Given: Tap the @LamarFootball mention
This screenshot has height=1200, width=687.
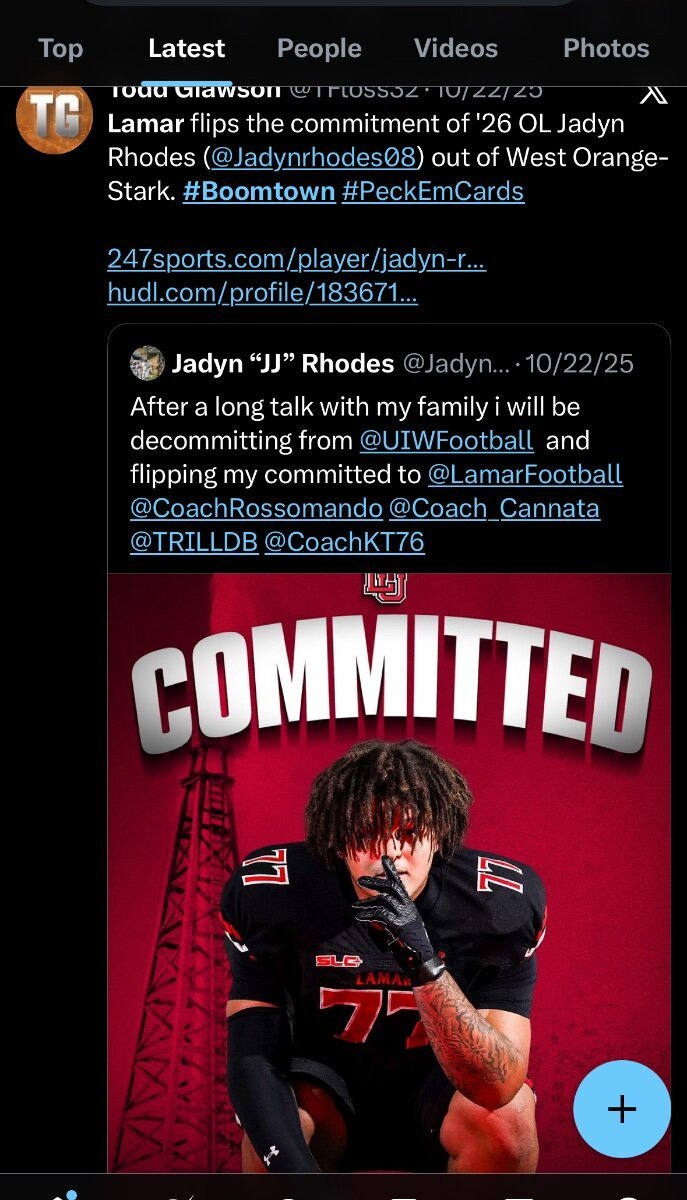Looking at the screenshot, I should (525, 474).
